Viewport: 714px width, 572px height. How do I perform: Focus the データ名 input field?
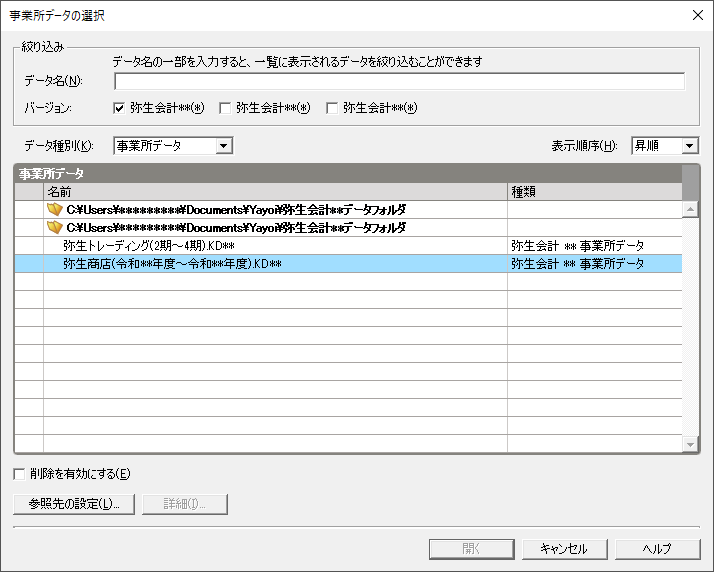(x=399, y=82)
